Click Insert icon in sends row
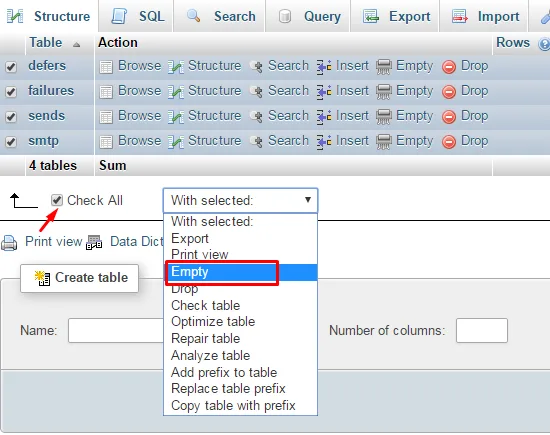The width and height of the screenshot is (550, 435). tap(324, 117)
